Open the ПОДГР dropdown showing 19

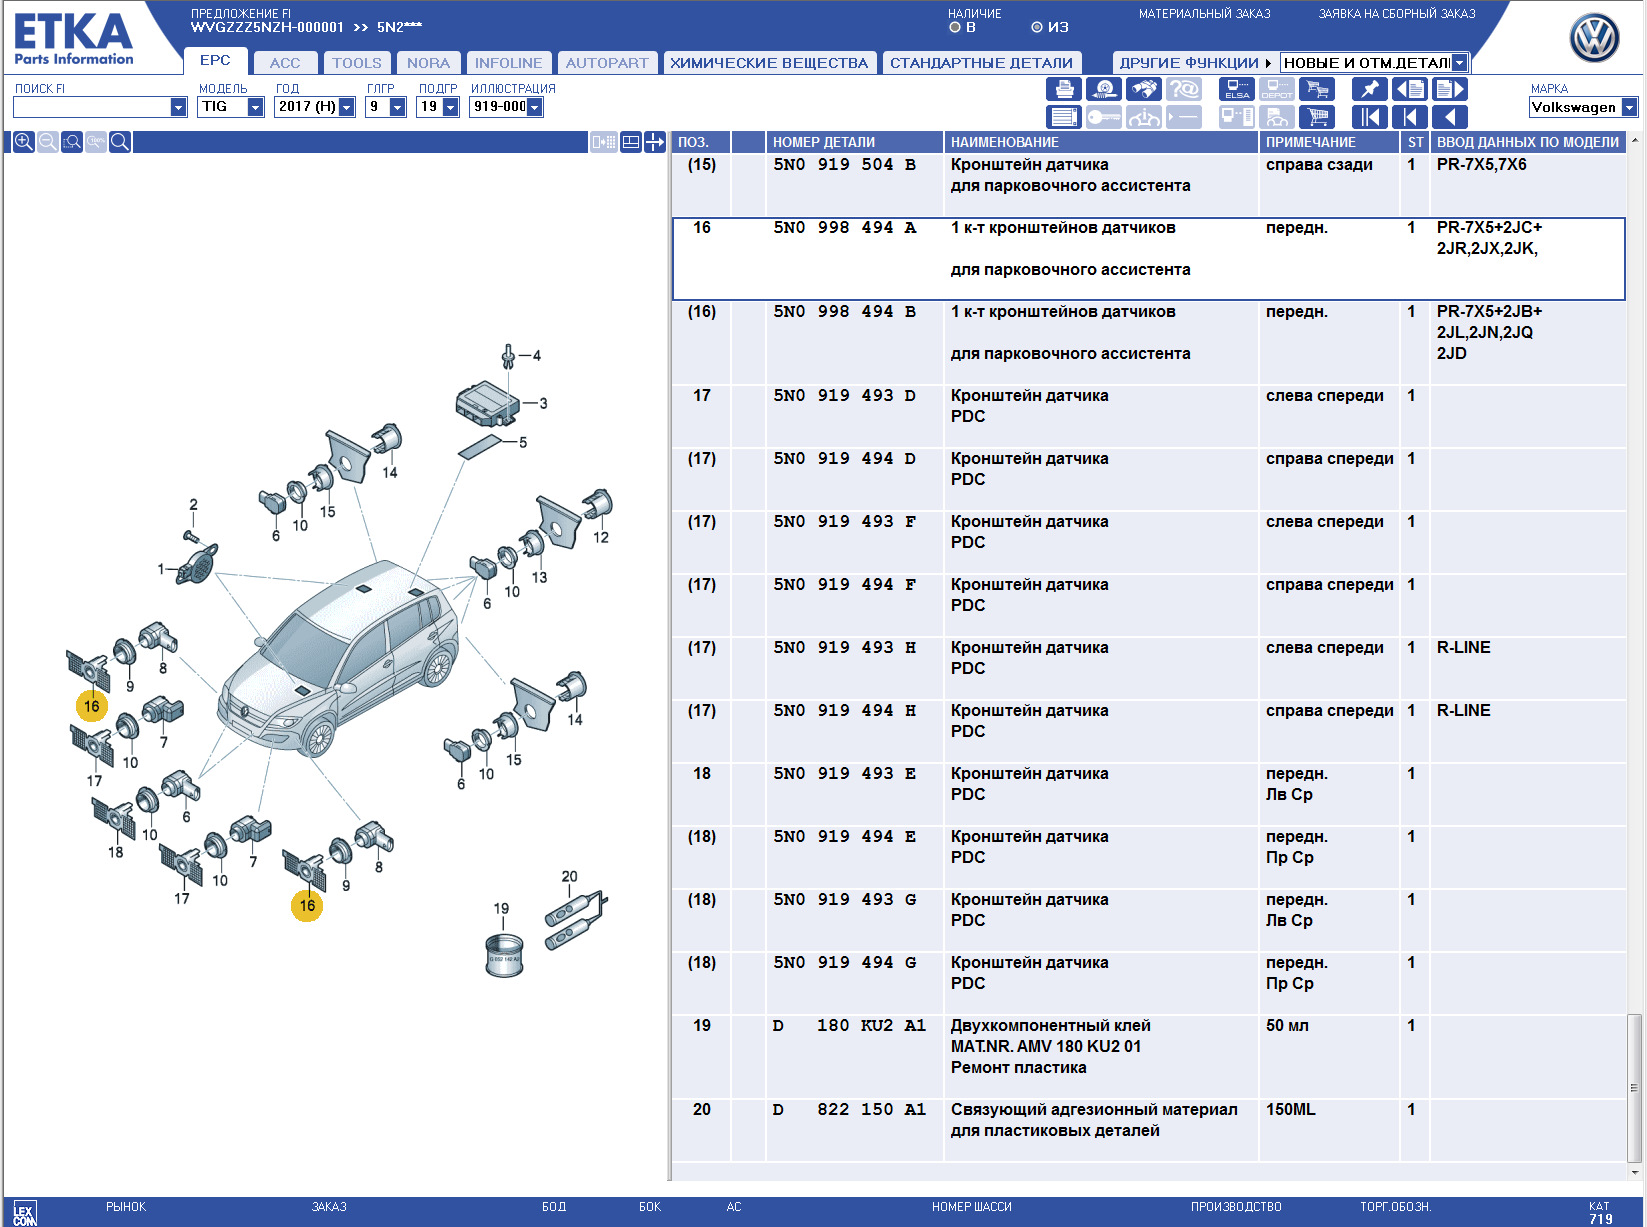(x=451, y=107)
